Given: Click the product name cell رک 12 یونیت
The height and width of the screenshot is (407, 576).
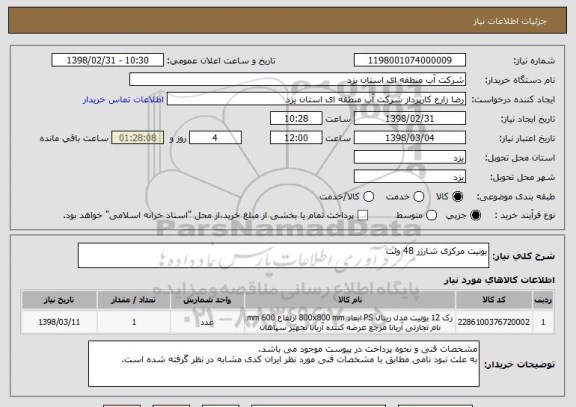Looking at the screenshot, I should point(350,322).
